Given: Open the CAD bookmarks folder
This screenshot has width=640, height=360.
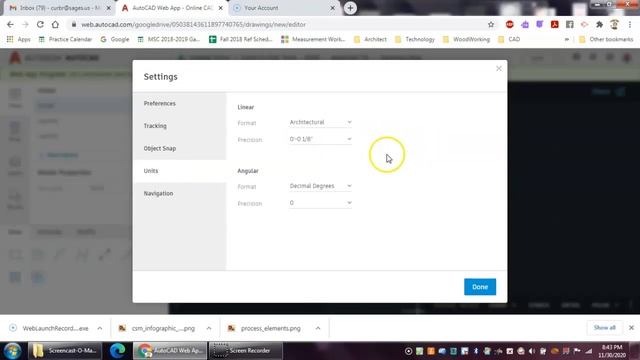Looking at the screenshot, I should point(509,39).
